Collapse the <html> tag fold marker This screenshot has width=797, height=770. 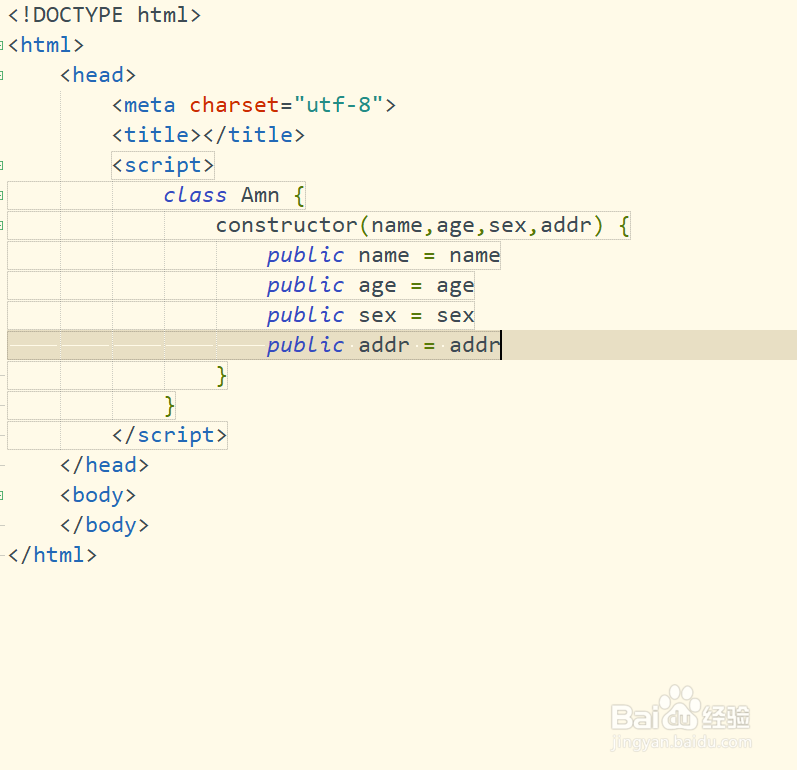(2, 46)
